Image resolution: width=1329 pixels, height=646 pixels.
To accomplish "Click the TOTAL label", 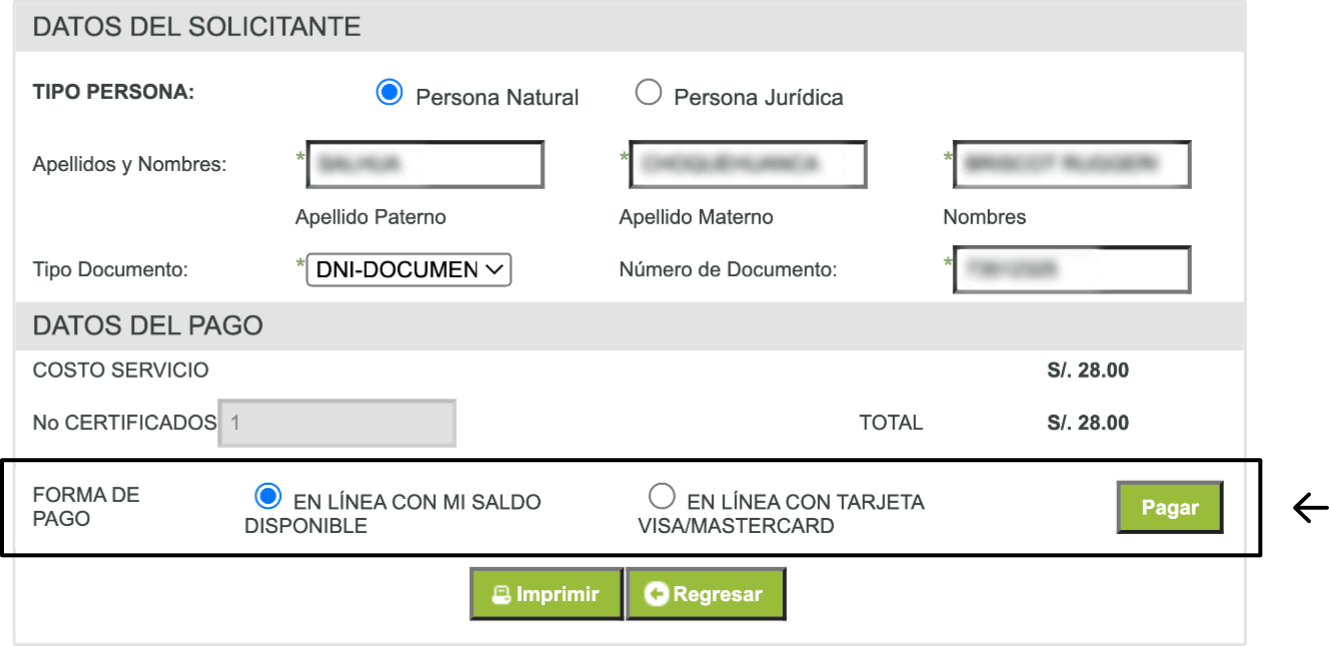I will (891, 423).
